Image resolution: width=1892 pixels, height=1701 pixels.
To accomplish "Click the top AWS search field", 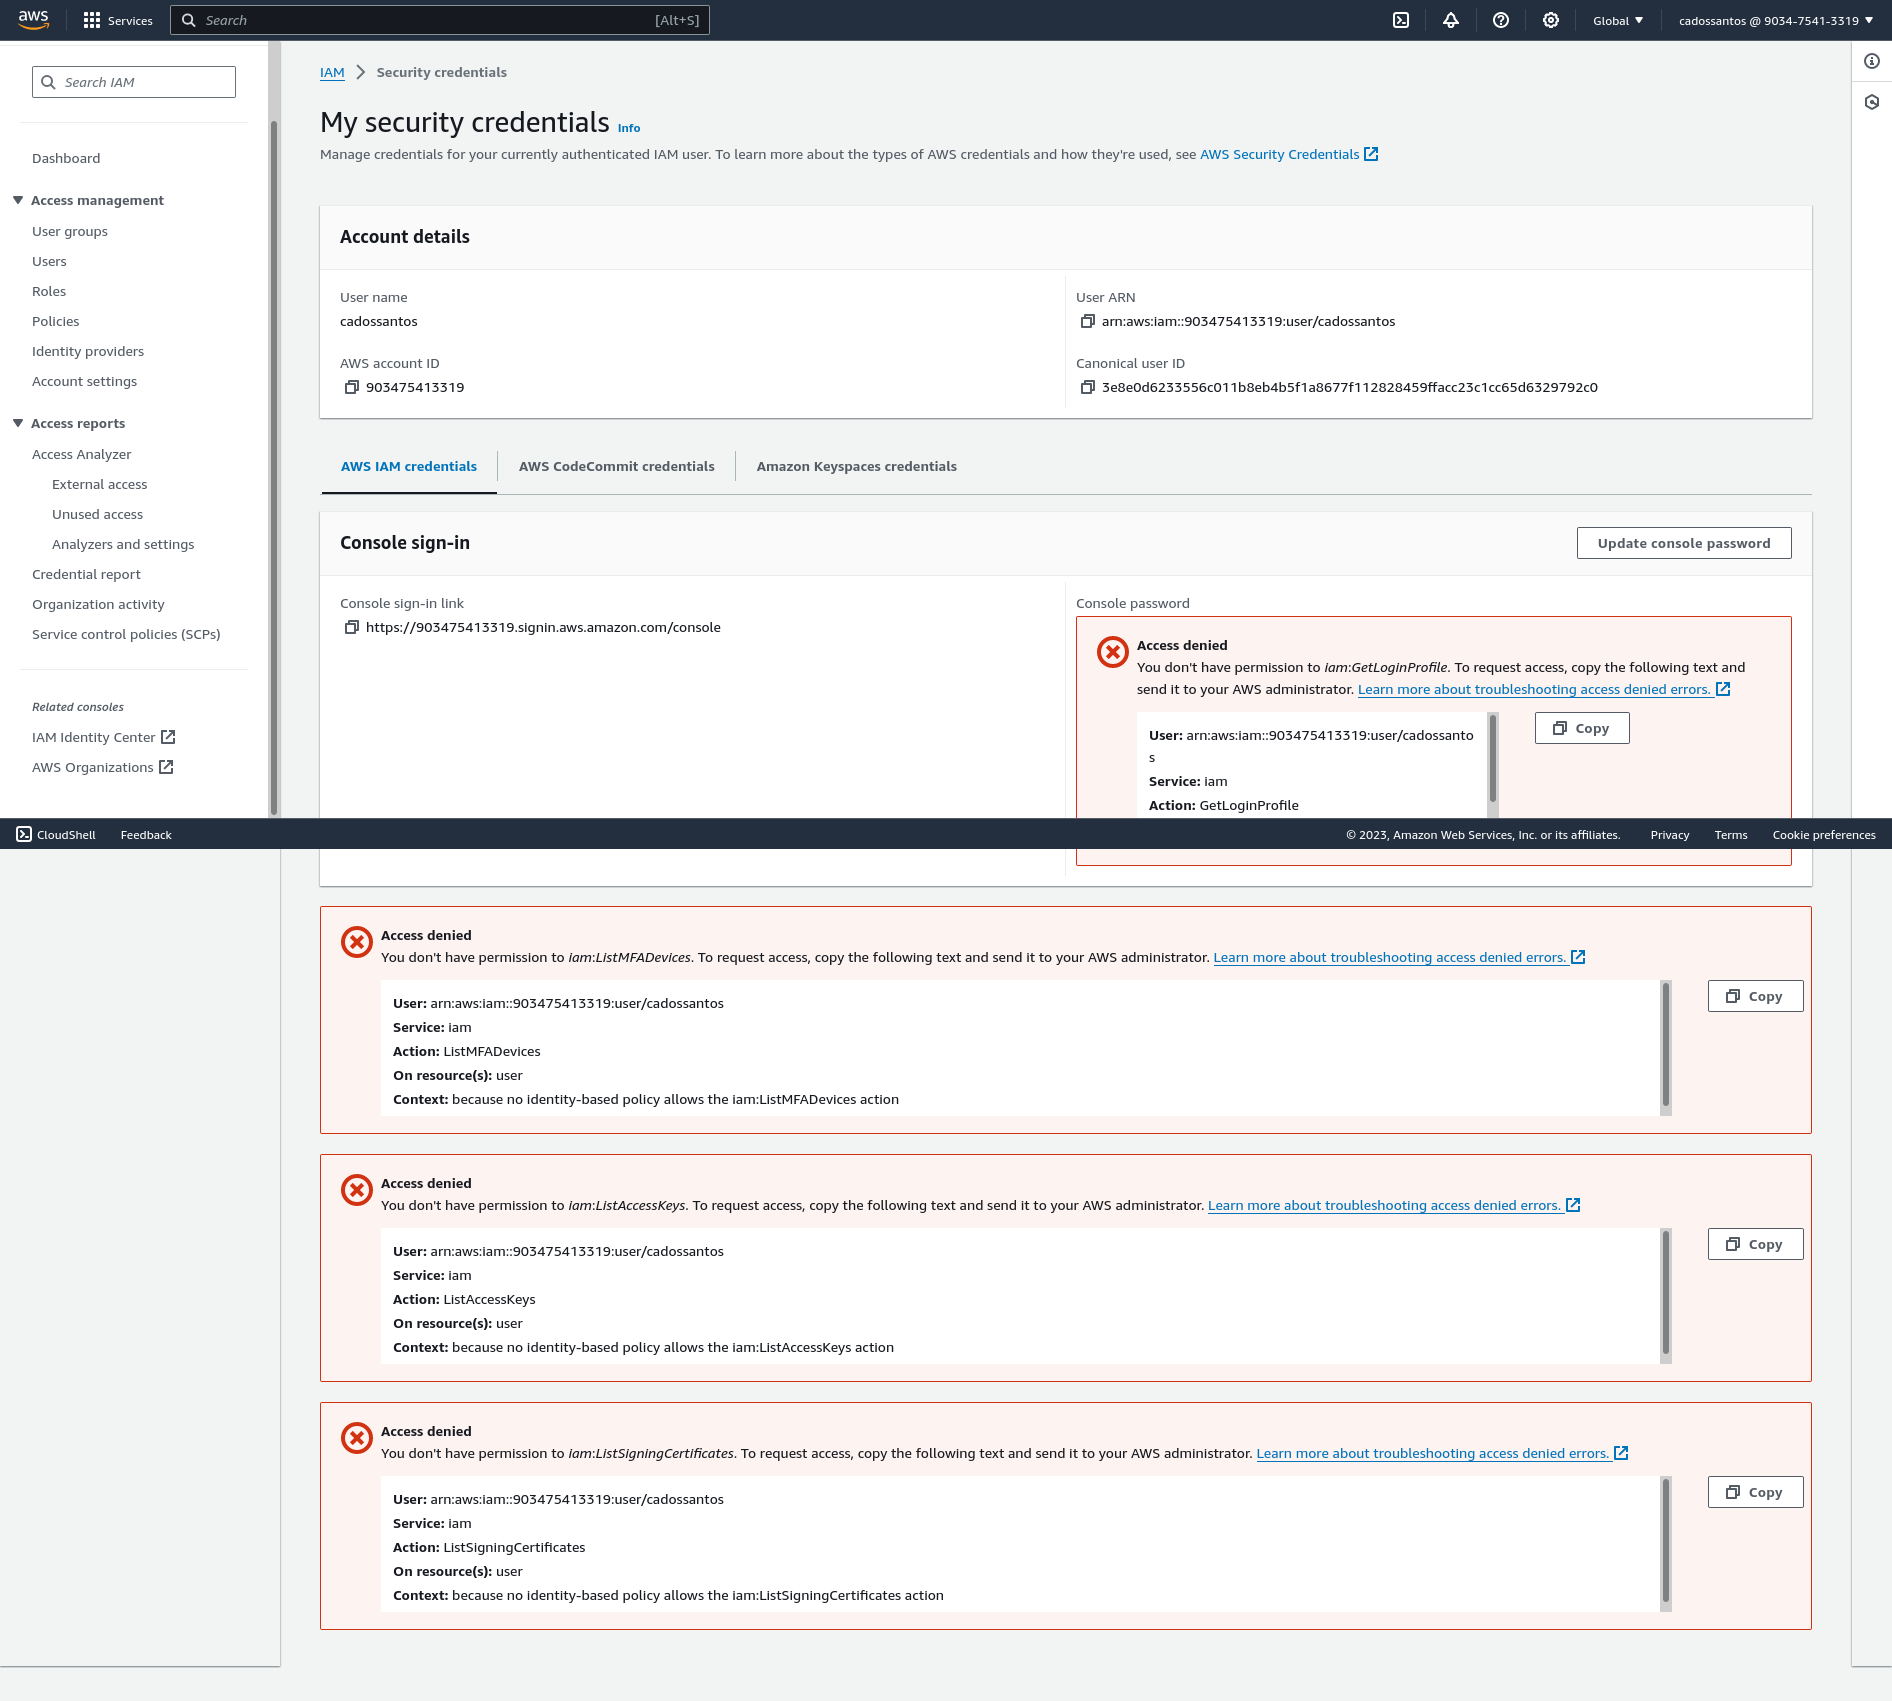I will [440, 20].
